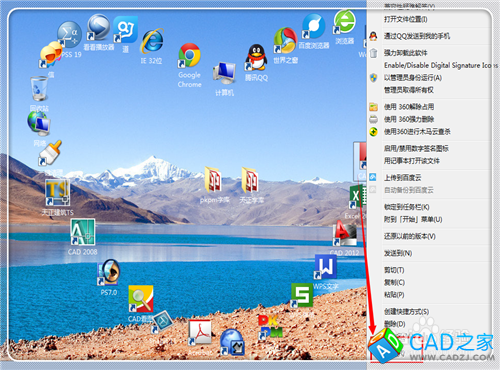Choose 剪切(T) from context menu
The image size is (500, 370).
[x=394, y=270]
